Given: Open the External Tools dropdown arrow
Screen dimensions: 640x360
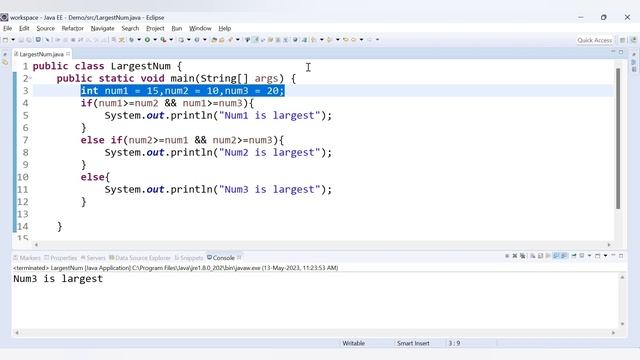Looking at the screenshot, I should [171, 40].
